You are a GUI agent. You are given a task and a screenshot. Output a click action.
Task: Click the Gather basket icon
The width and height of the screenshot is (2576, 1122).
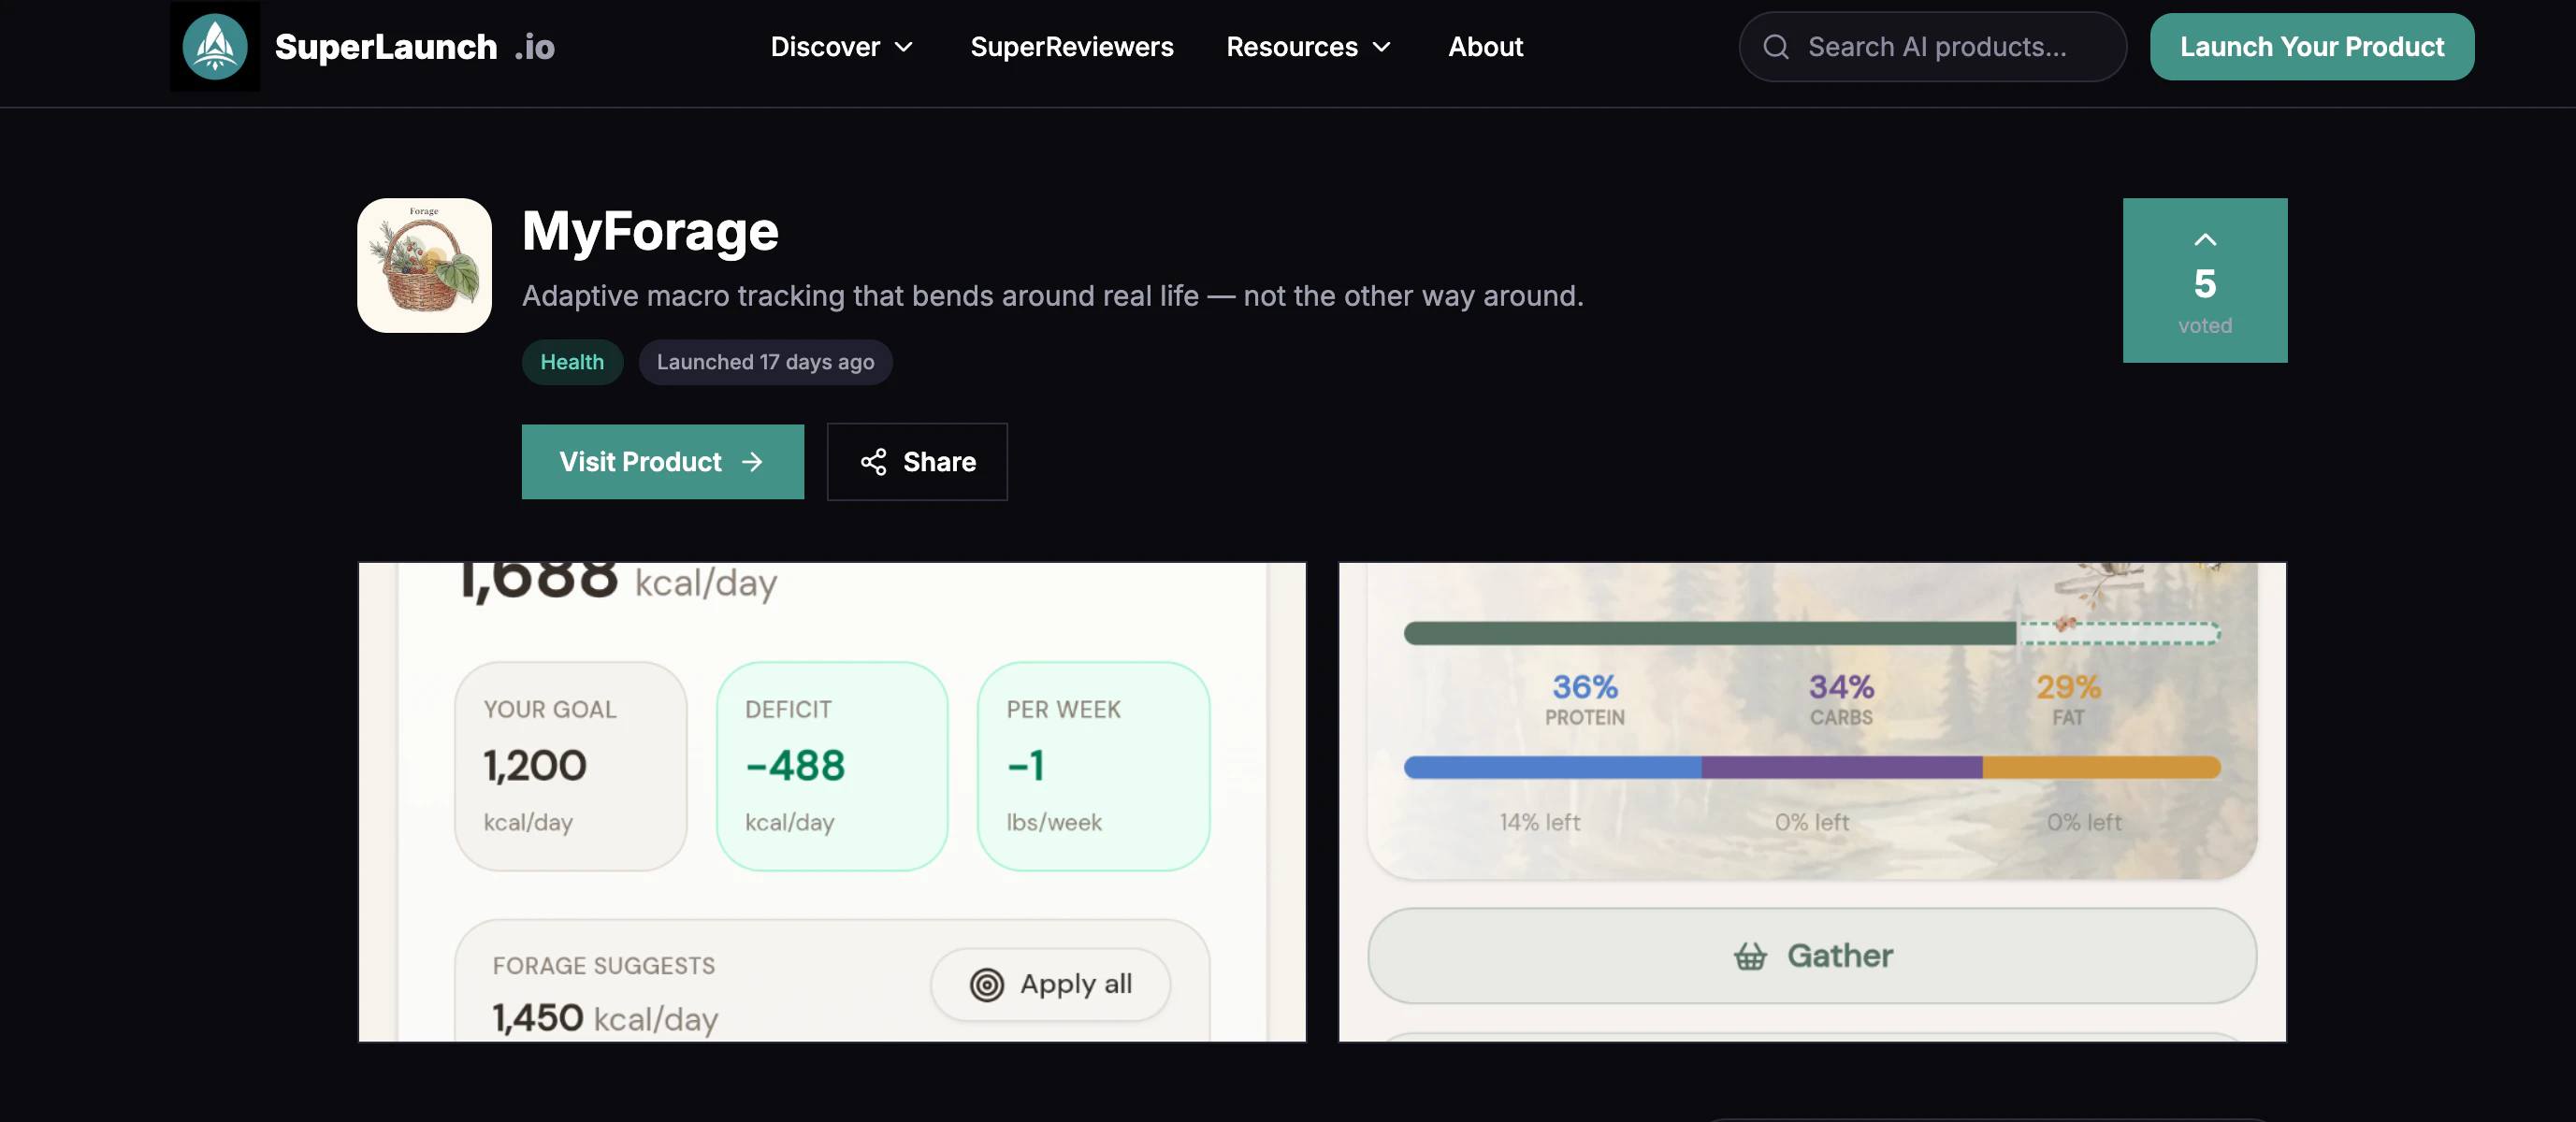tap(1750, 956)
